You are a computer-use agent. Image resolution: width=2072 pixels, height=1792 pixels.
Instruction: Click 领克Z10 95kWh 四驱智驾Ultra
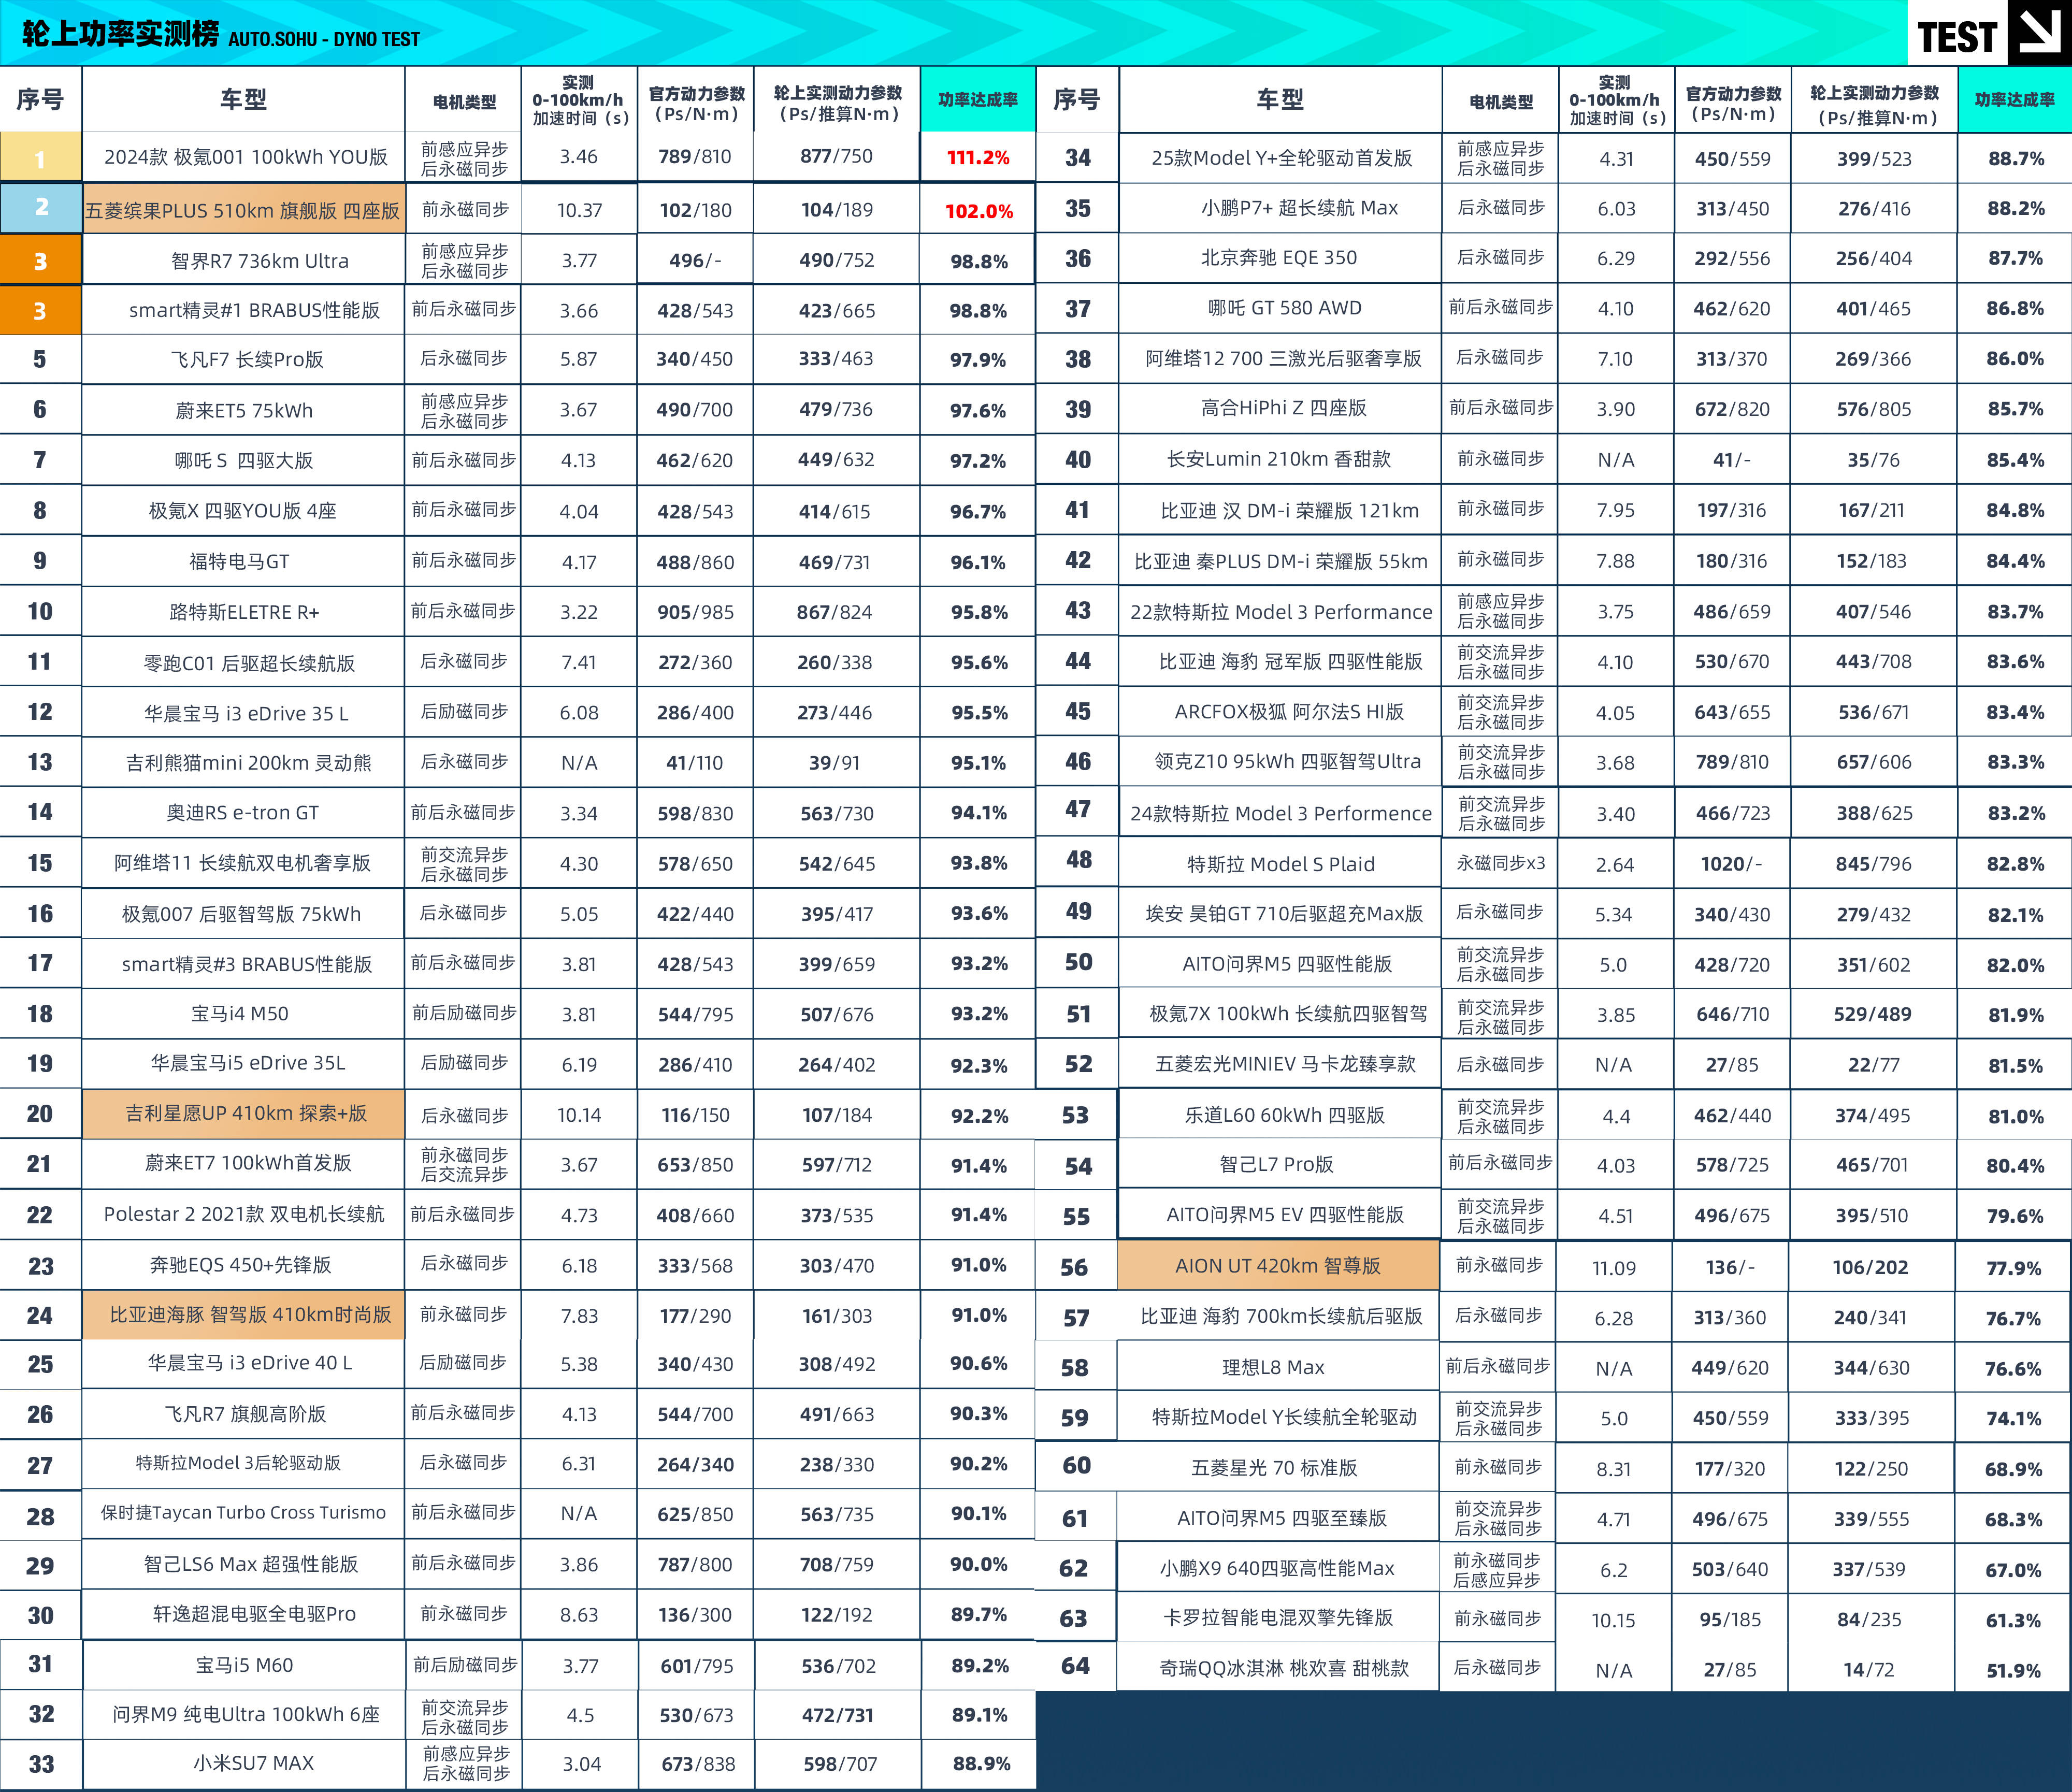click(1287, 761)
